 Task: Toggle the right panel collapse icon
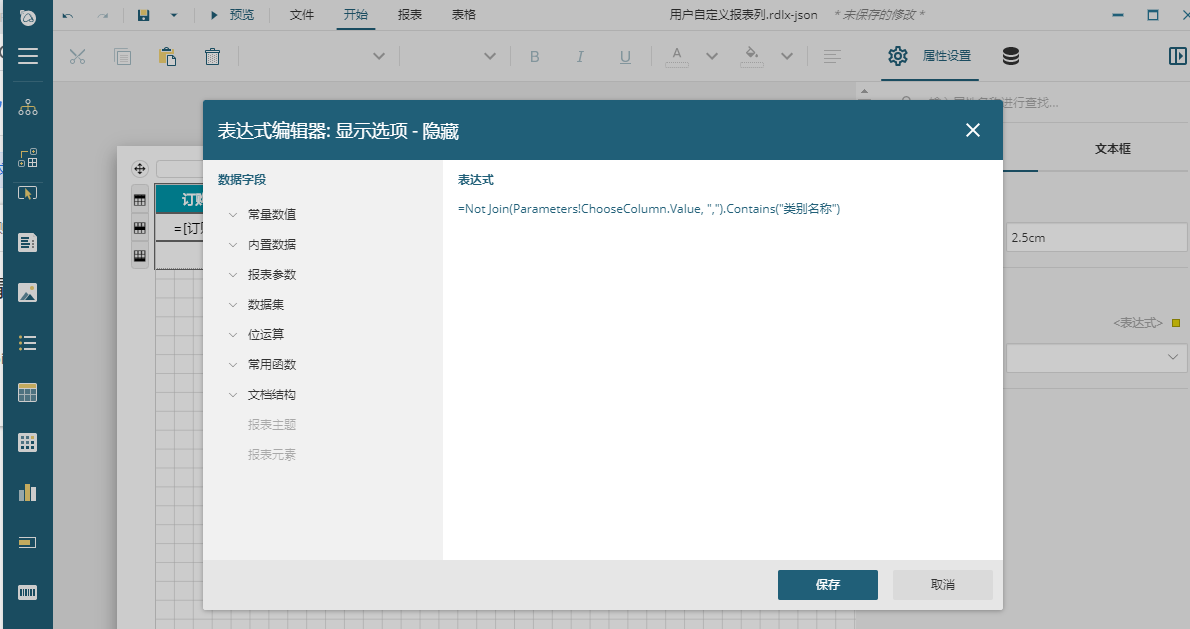1177,56
